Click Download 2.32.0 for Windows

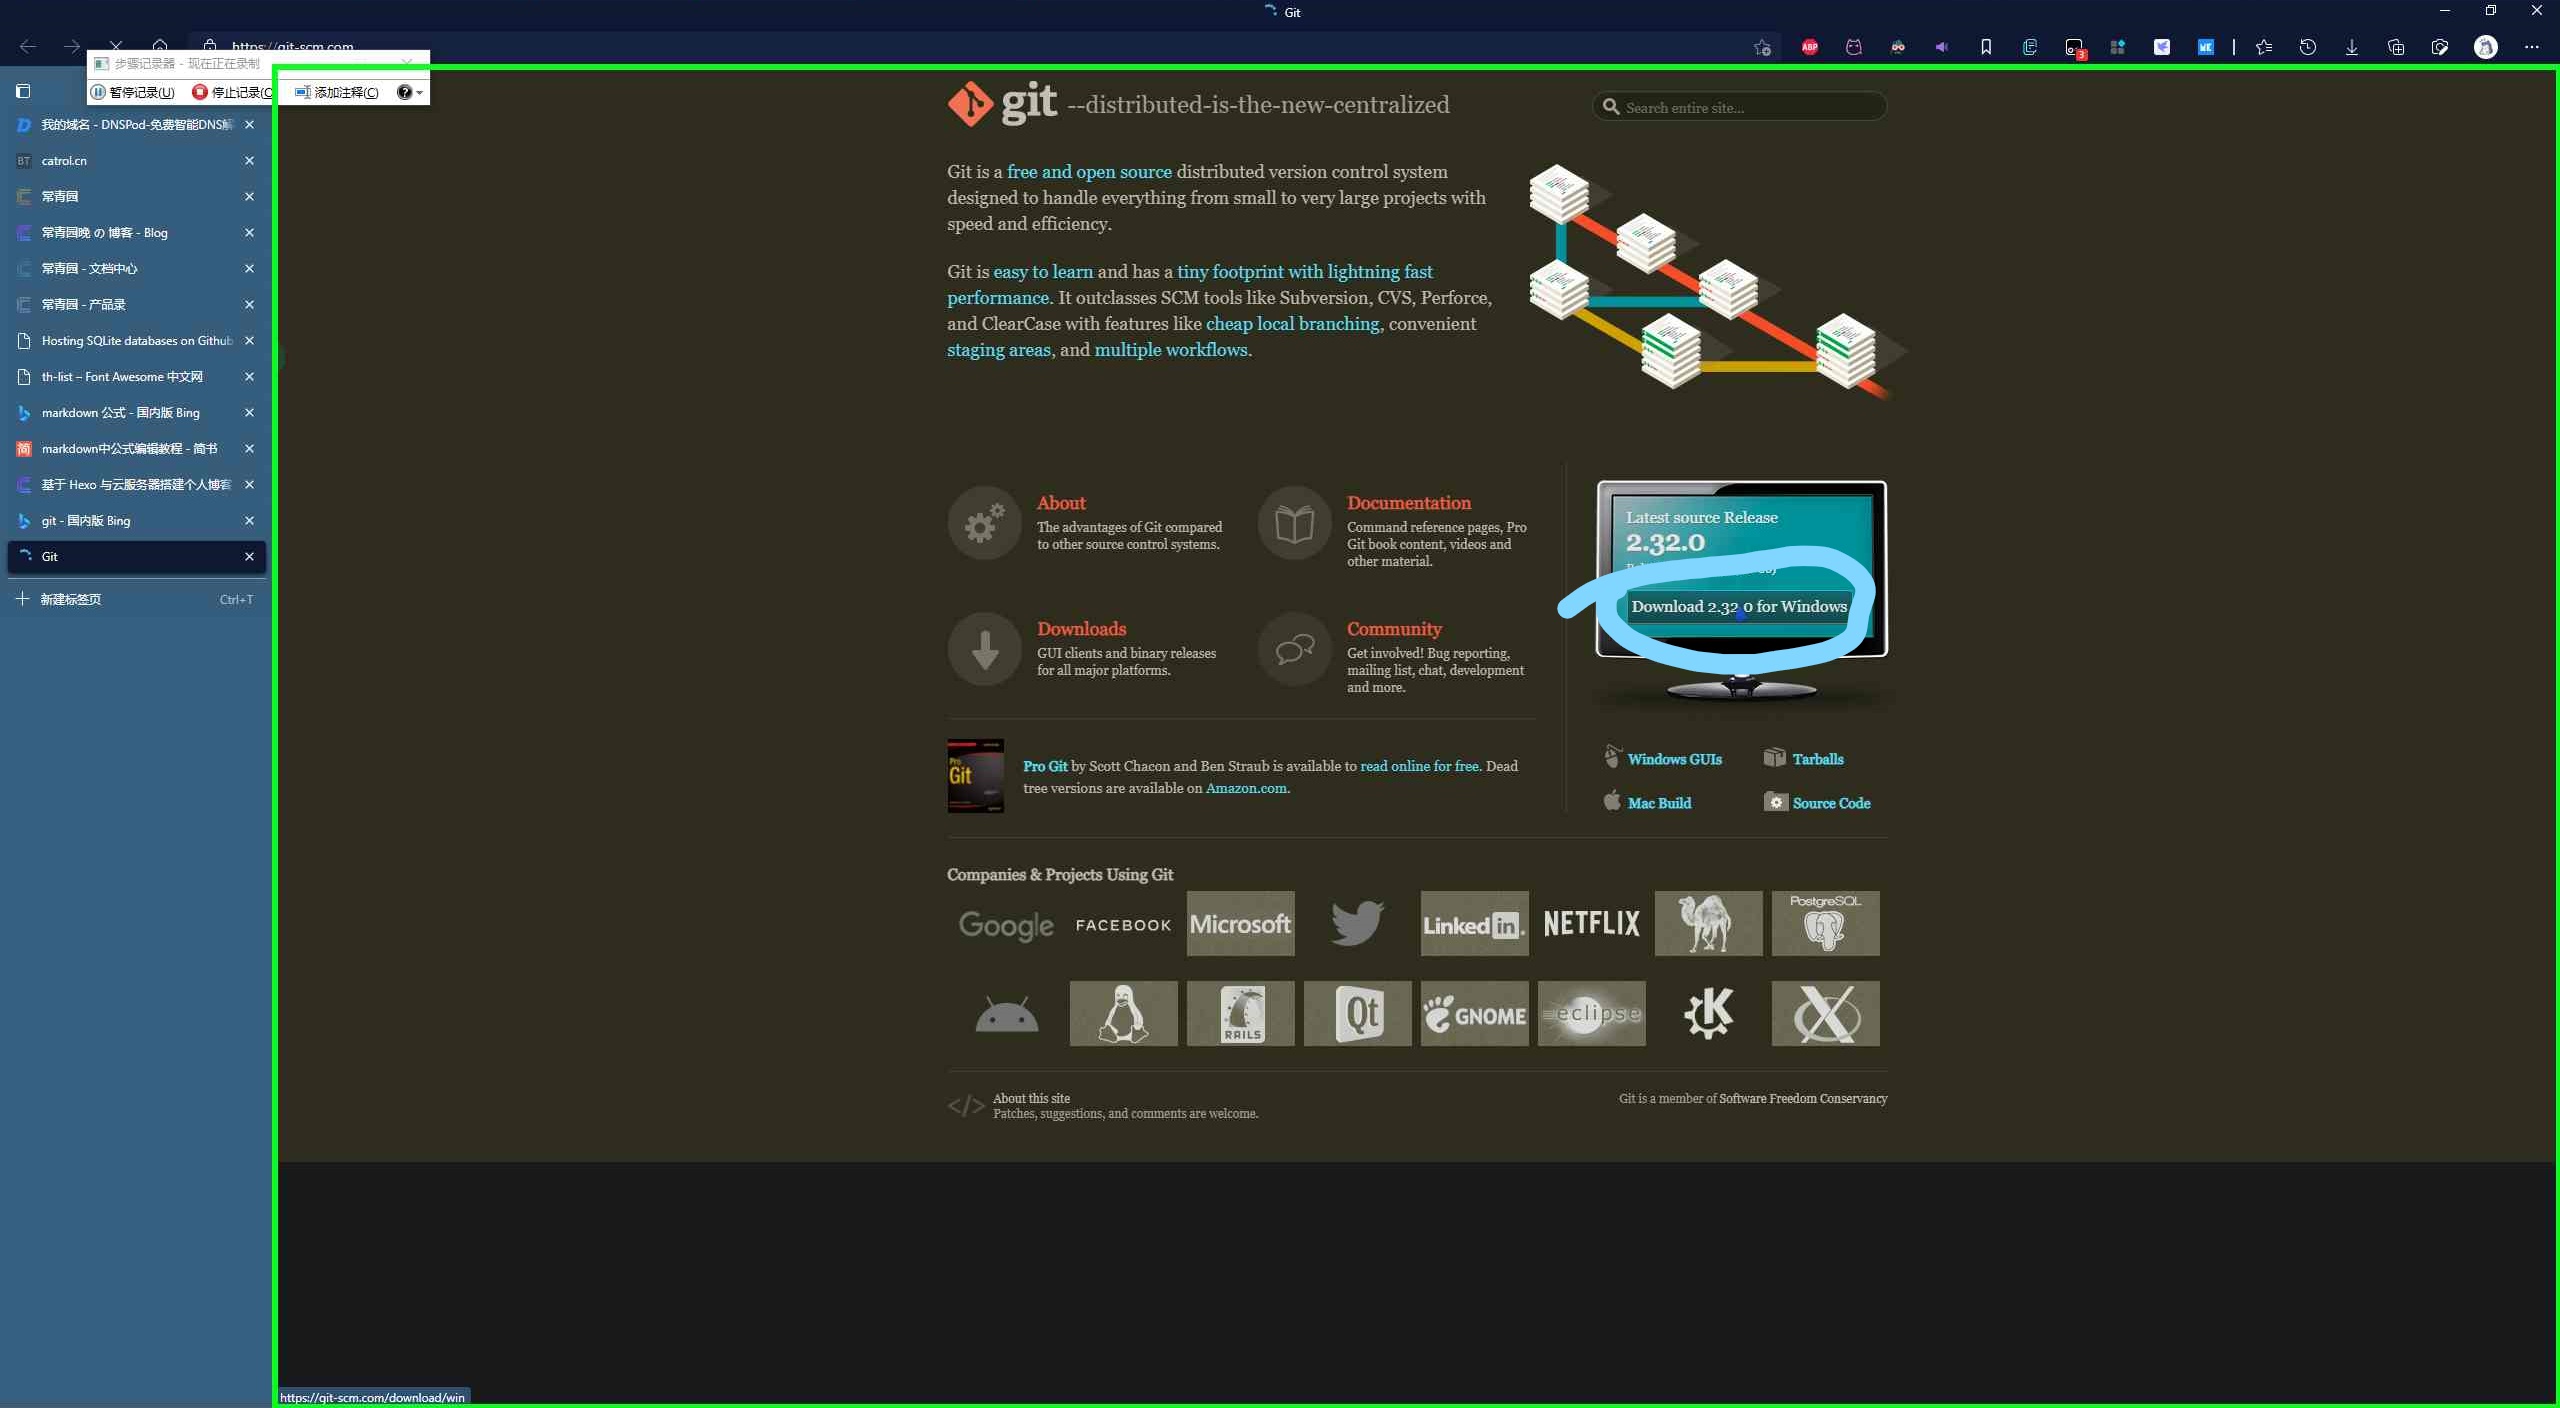[1738, 606]
